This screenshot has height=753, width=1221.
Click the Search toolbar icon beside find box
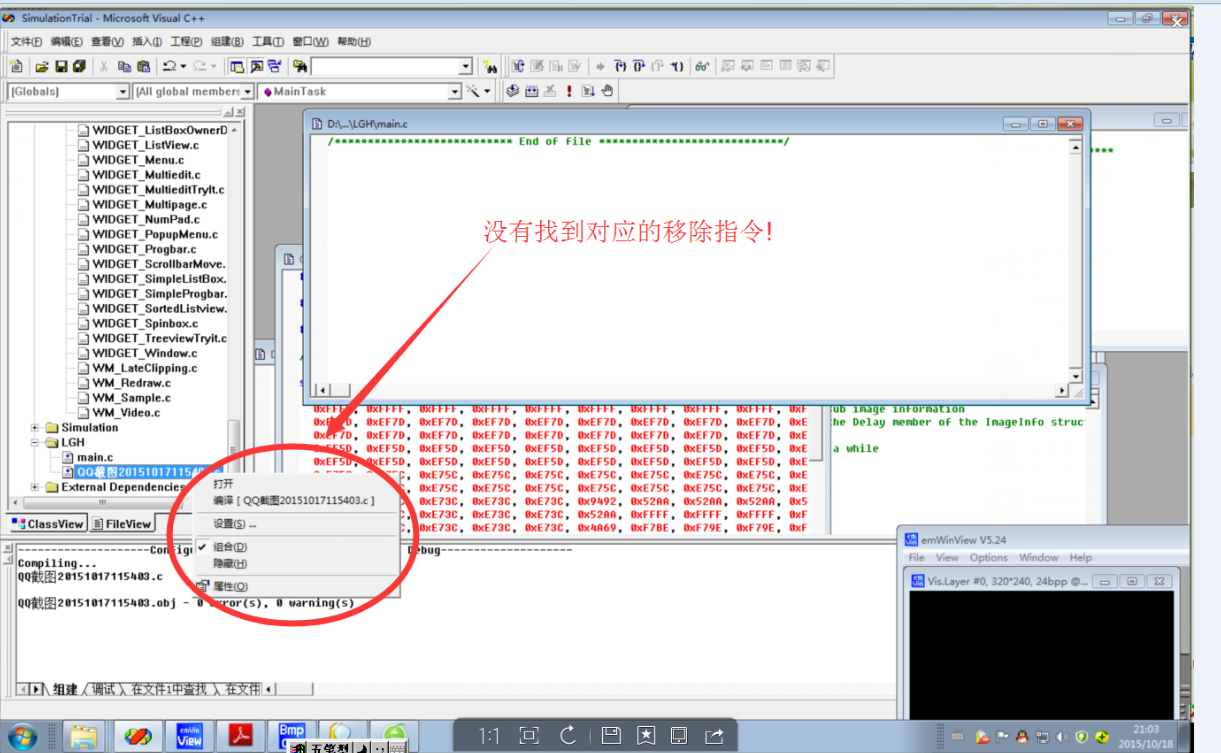pos(490,67)
